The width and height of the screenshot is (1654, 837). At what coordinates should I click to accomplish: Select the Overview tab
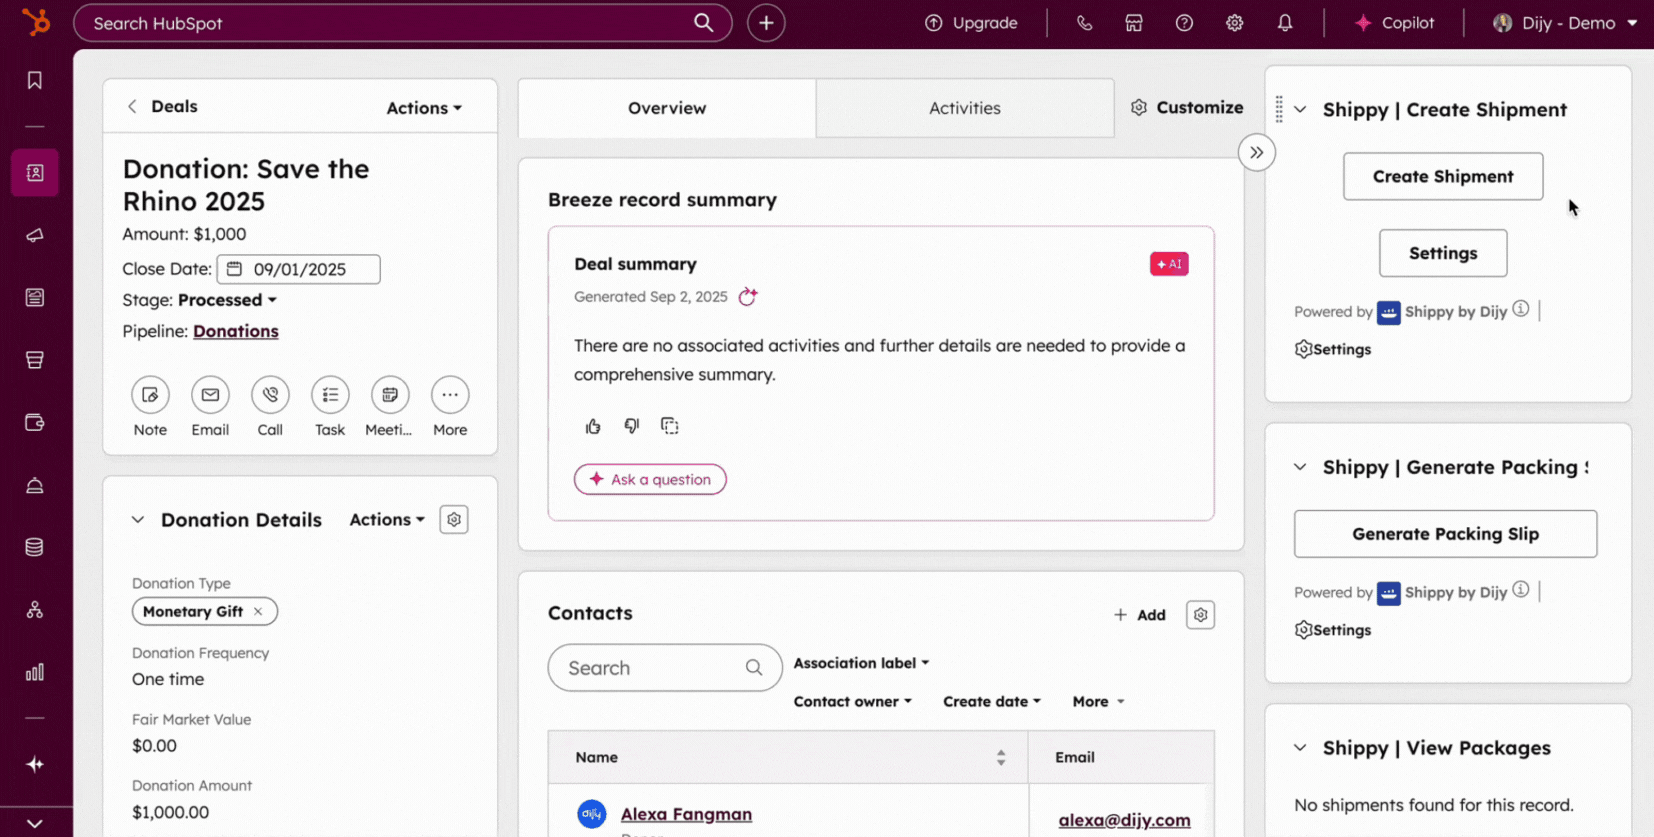[666, 108]
